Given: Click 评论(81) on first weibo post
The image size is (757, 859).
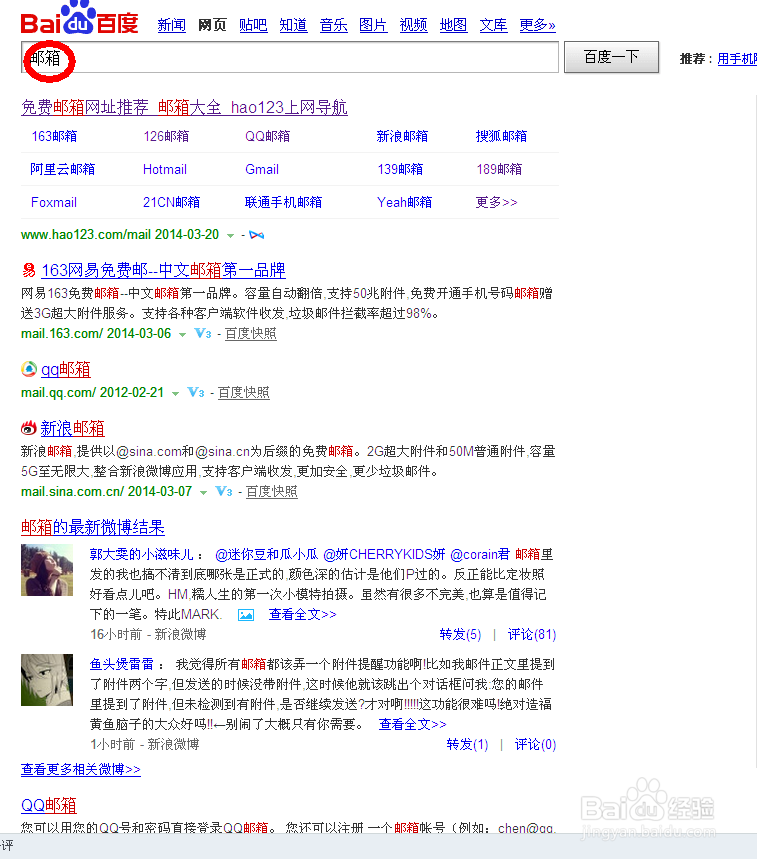Looking at the screenshot, I should [532, 634].
